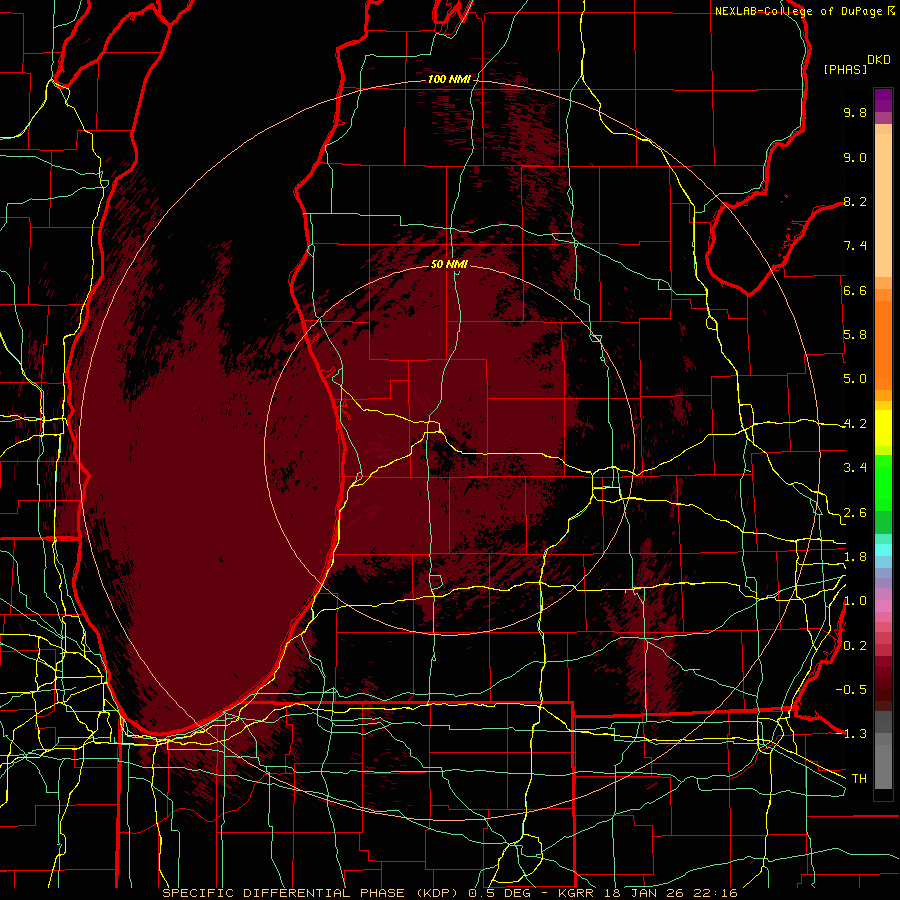Click the 9.0 scale value

(855, 157)
